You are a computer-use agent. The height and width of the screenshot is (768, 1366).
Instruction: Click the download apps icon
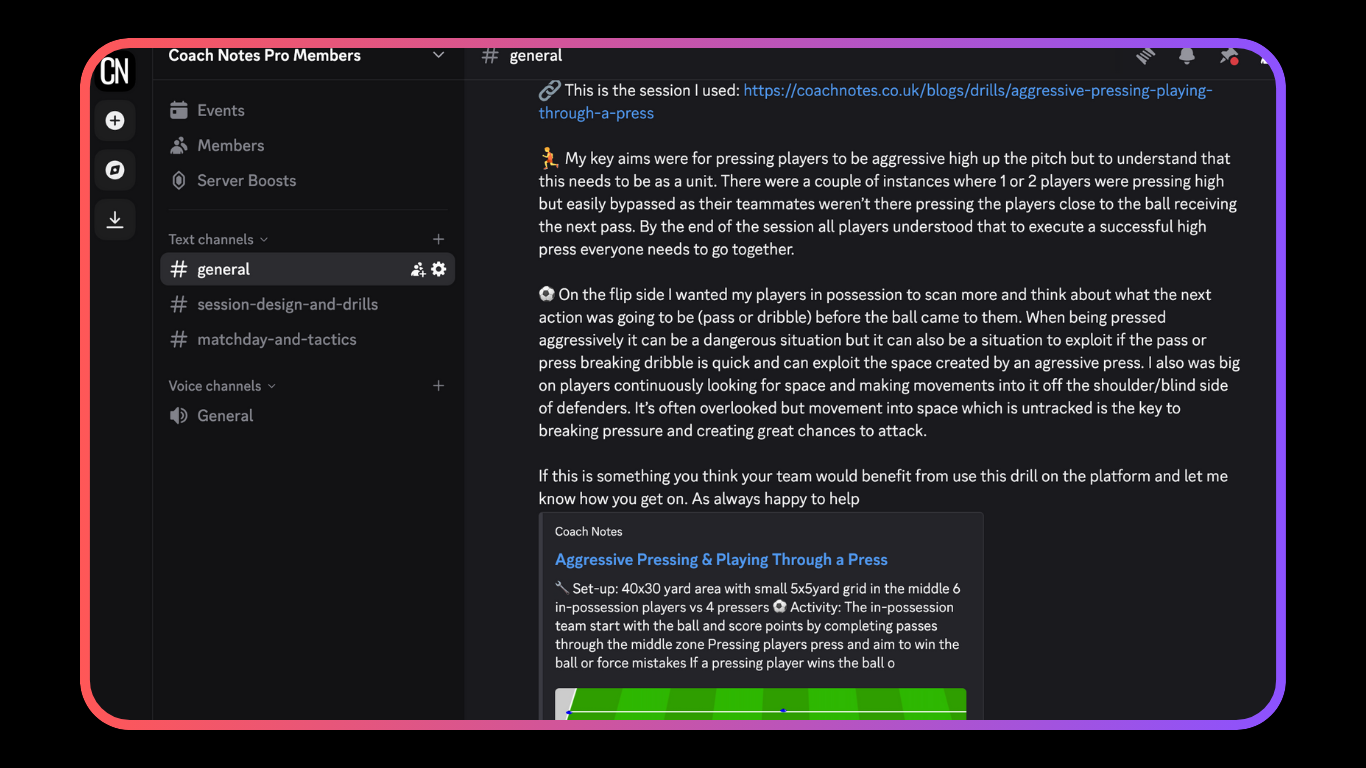(115, 219)
